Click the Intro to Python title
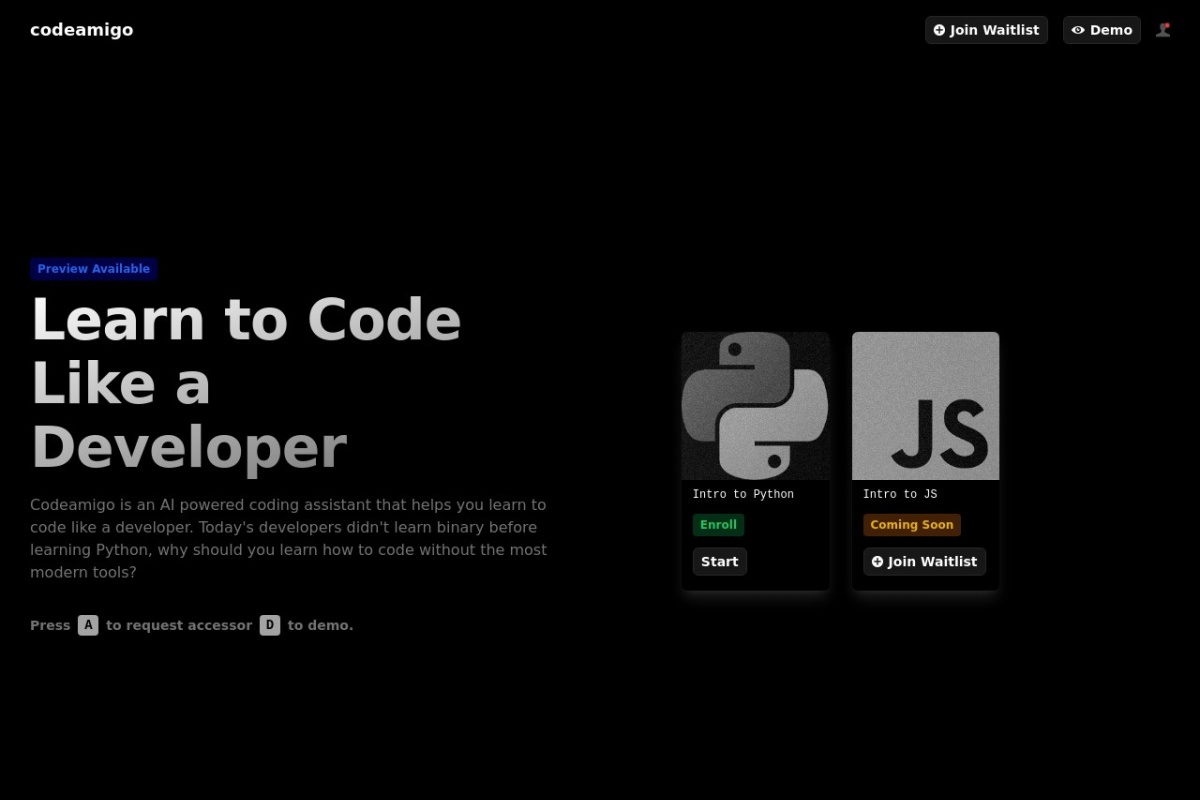Image resolution: width=1200 pixels, height=800 pixels. (743, 494)
